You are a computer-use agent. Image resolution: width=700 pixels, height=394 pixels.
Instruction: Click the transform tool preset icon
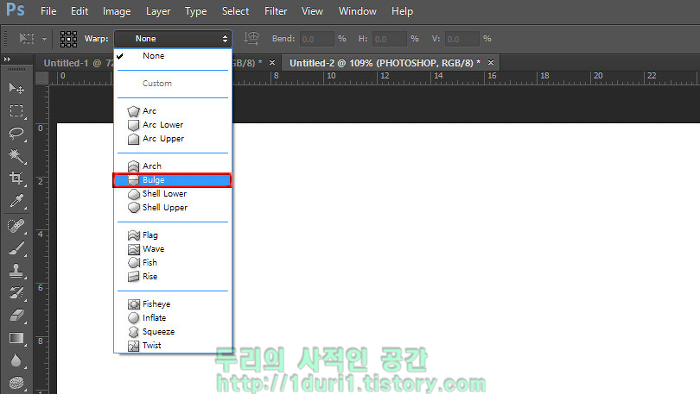coord(27,39)
